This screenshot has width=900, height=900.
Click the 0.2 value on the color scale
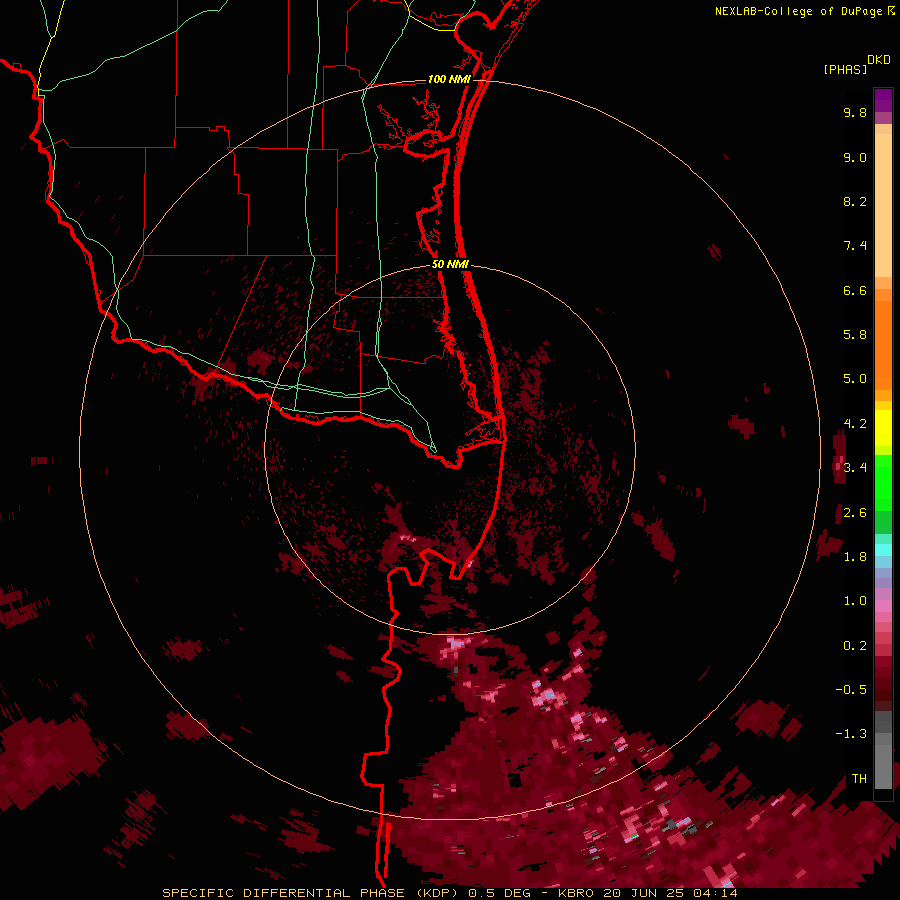point(855,646)
